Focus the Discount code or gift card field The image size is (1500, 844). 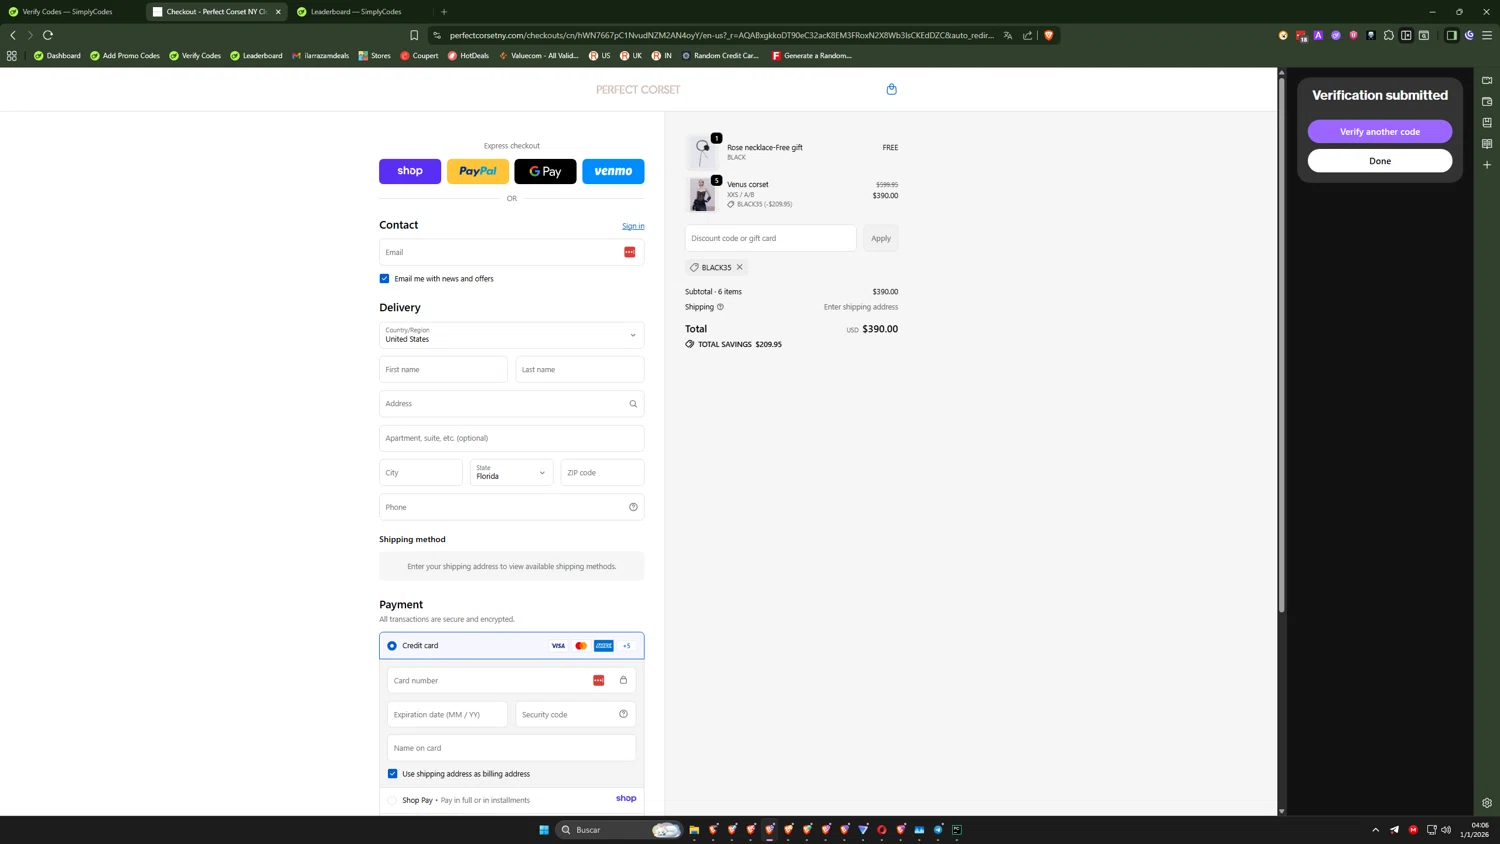(770, 238)
